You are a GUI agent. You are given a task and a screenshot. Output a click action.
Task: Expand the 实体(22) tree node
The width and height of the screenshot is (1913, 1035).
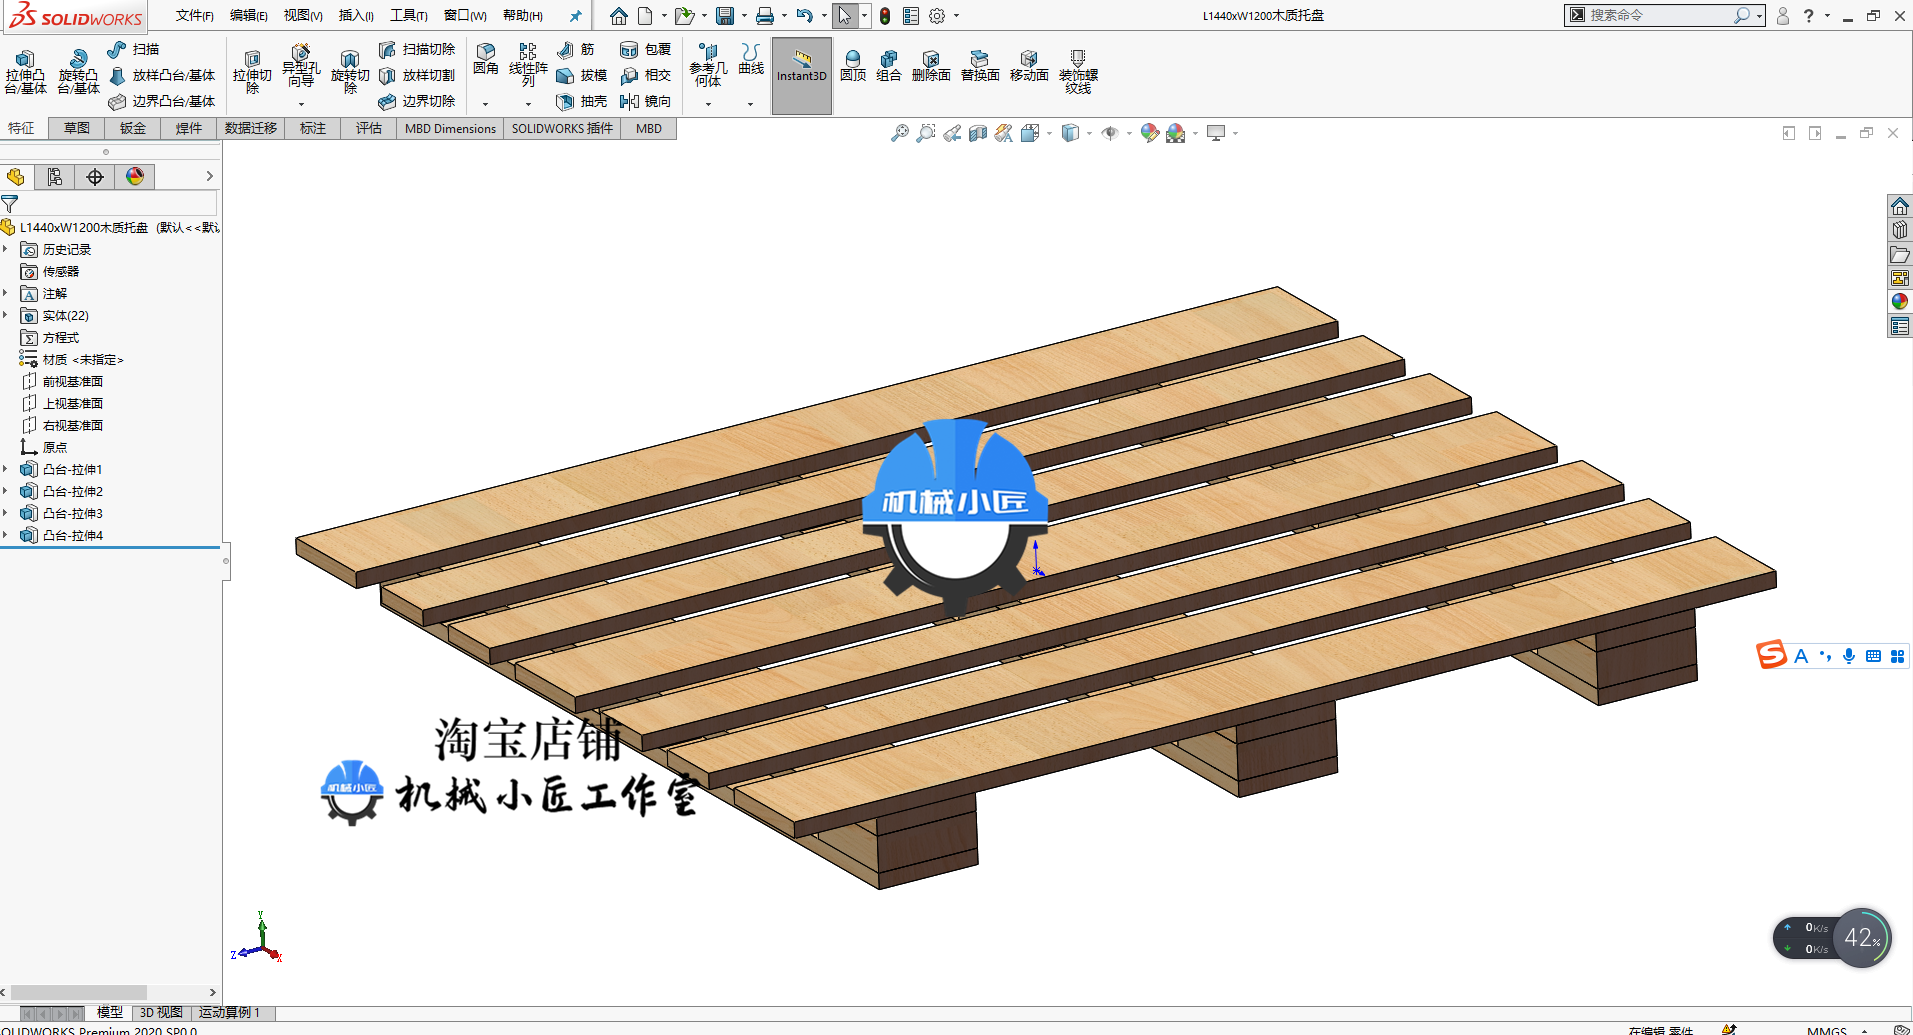coord(6,315)
